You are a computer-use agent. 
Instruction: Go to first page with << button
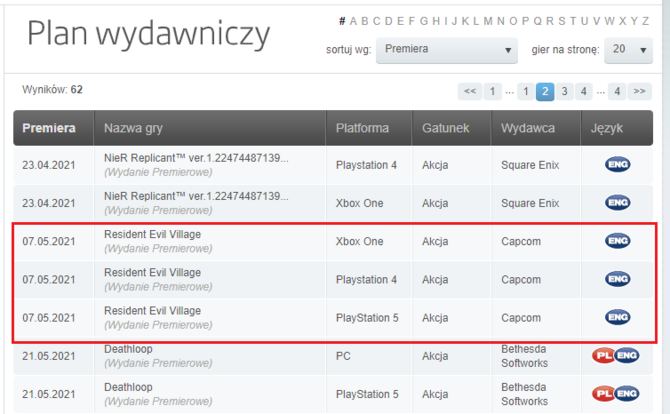click(470, 91)
